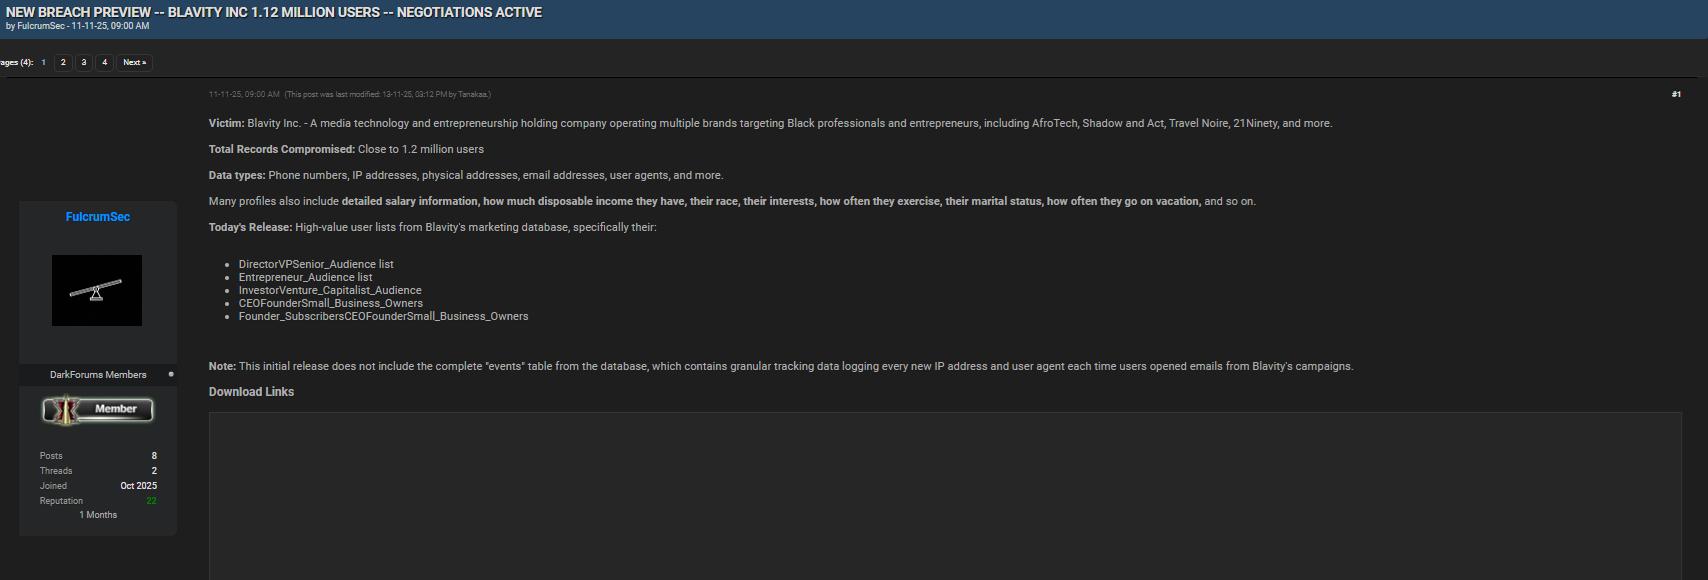1708x580 pixels.
Task: Click the Tanakaa editor name link
Action: click(x=472, y=95)
